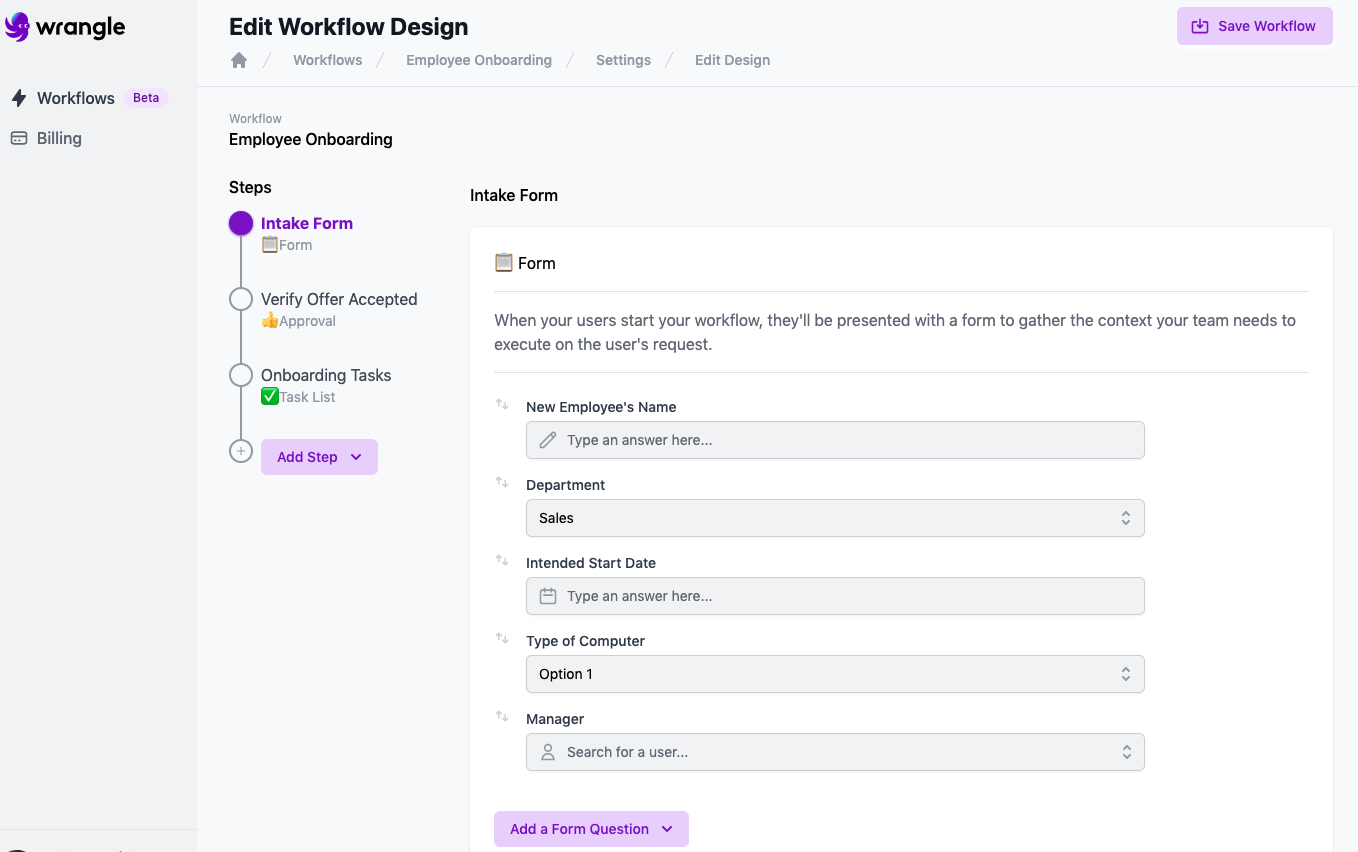This screenshot has height=852, width=1358.
Task: Select the Onboarding Tasks step circle
Action: pyautogui.click(x=240, y=374)
